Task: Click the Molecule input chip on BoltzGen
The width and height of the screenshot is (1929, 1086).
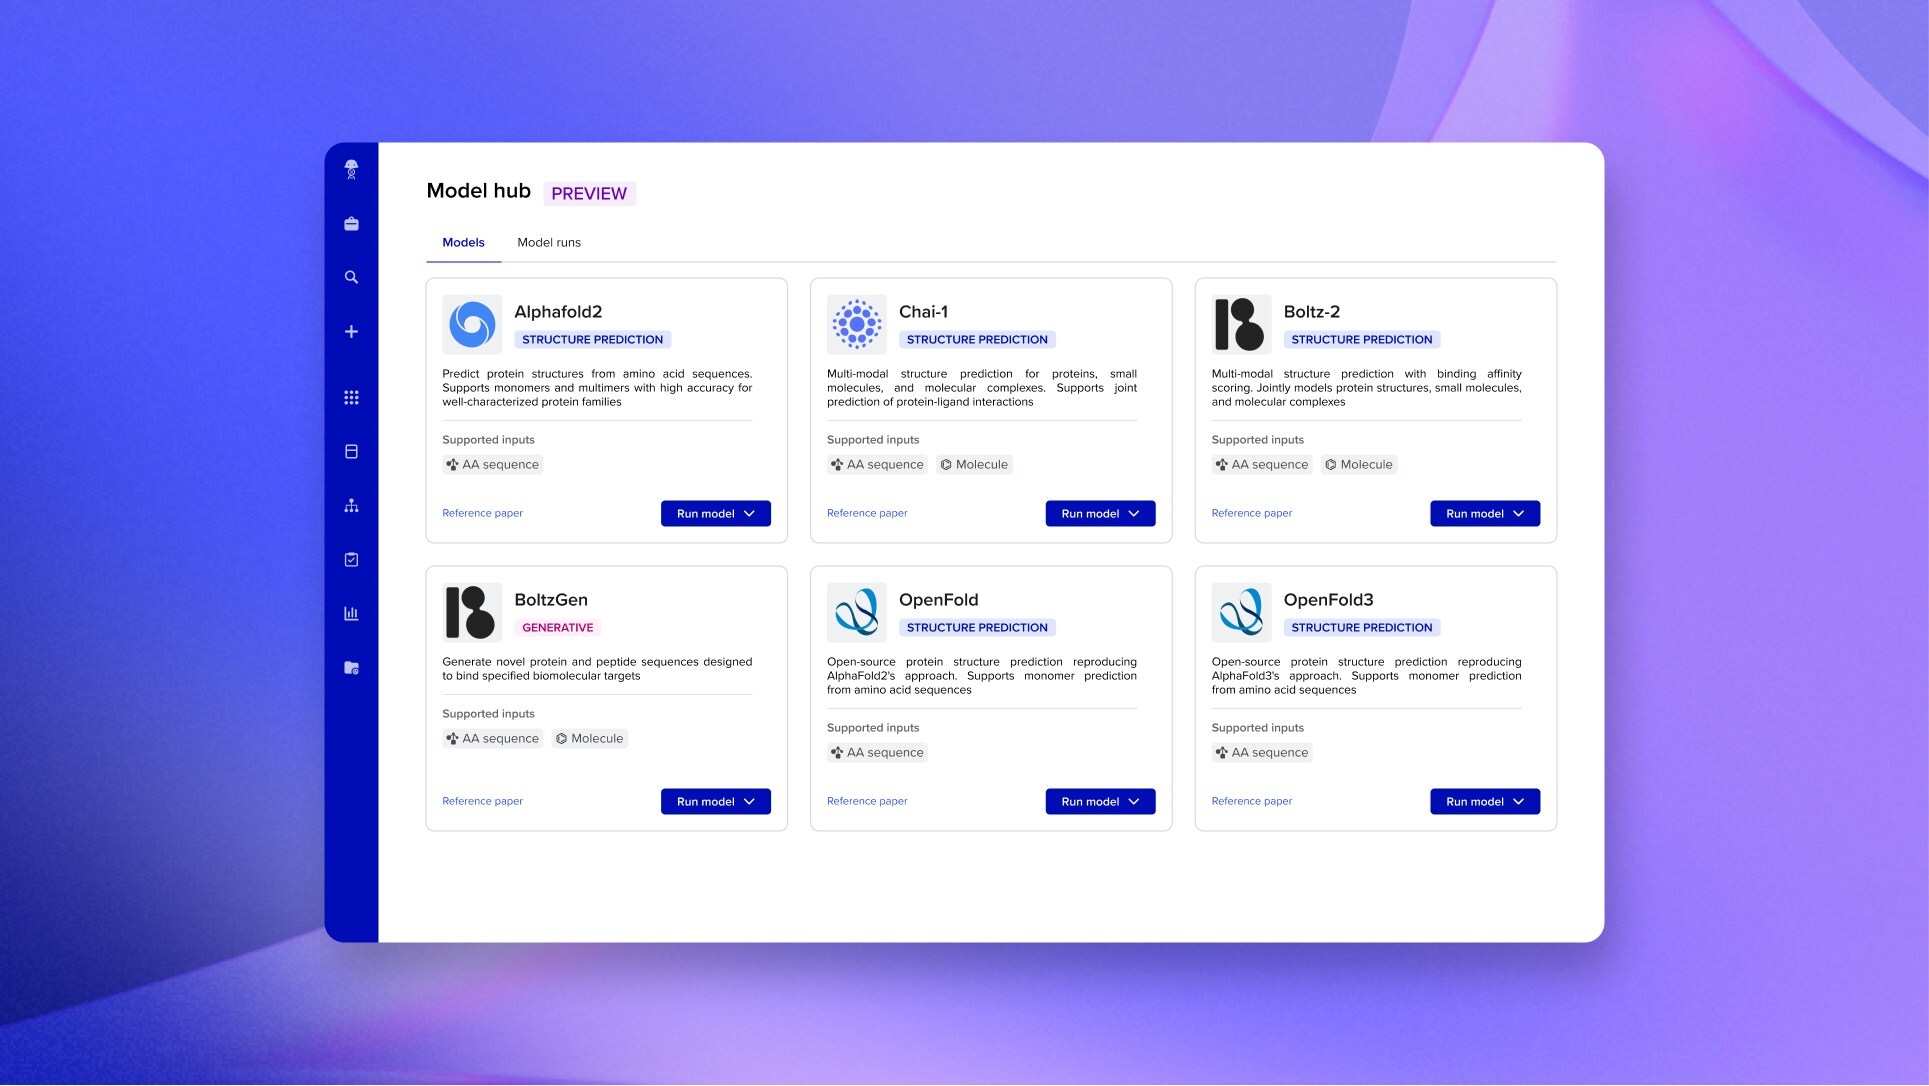Action: pyautogui.click(x=590, y=739)
